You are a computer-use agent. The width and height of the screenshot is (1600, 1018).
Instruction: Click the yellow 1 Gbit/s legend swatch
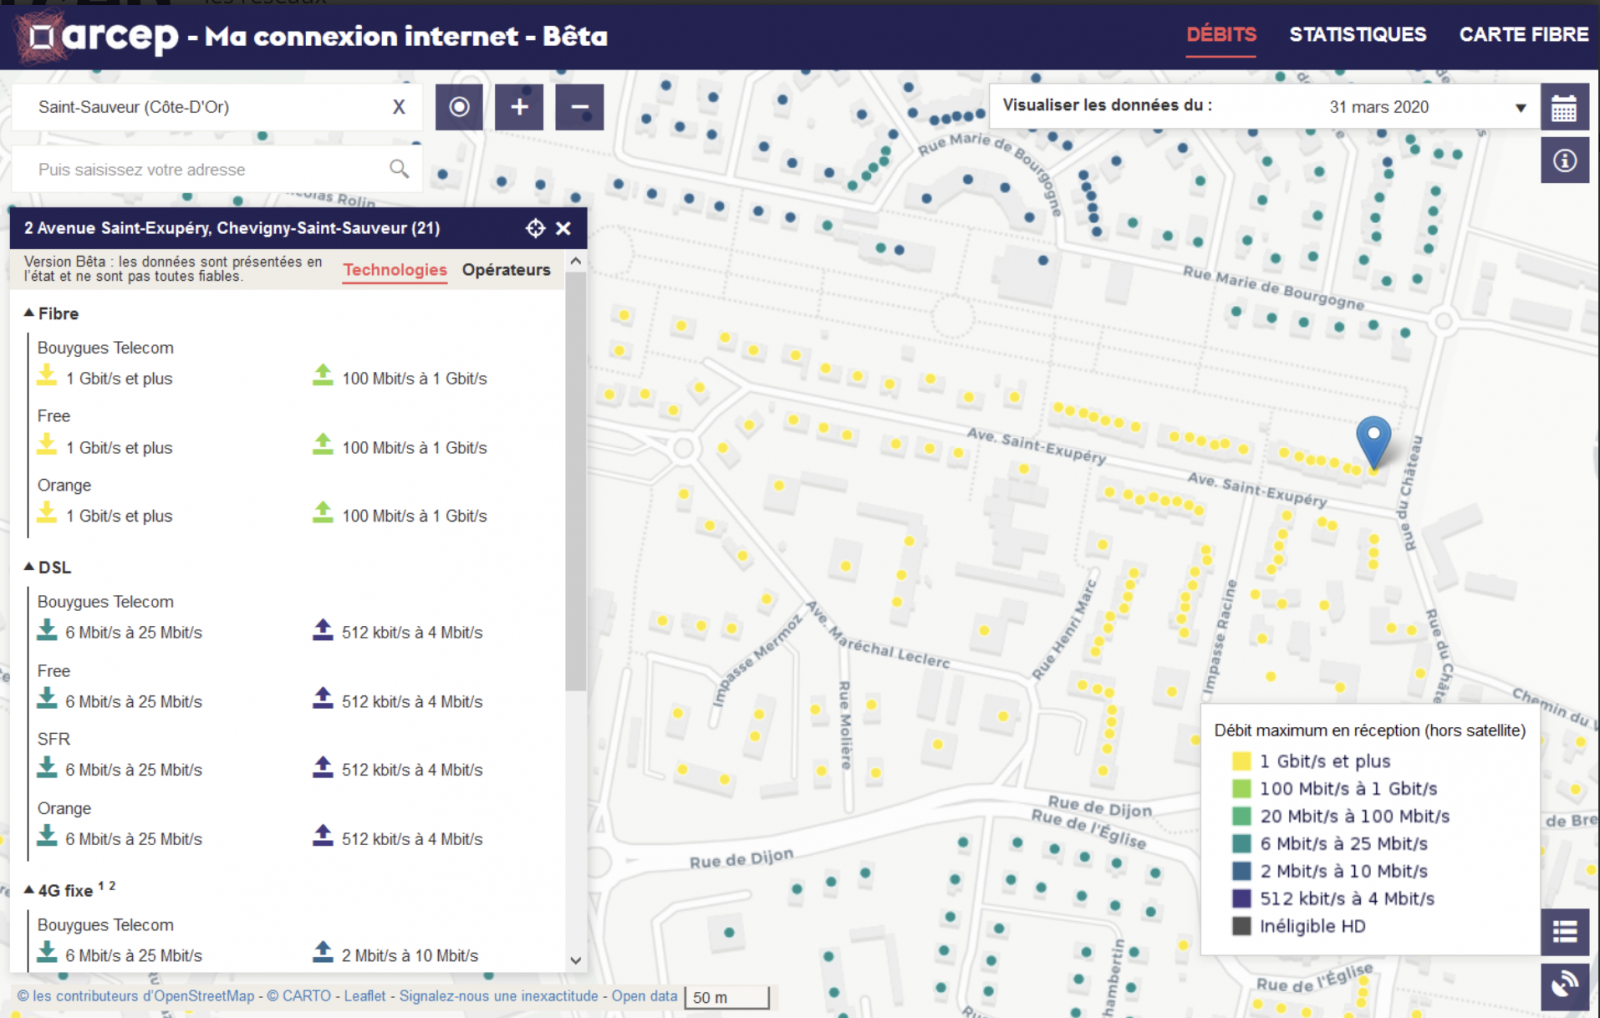click(1241, 761)
